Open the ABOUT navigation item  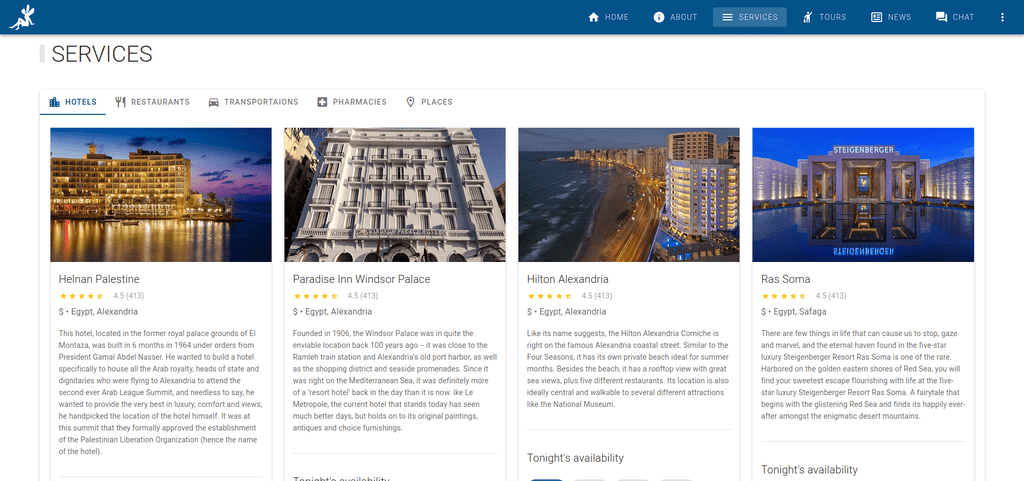tap(675, 17)
